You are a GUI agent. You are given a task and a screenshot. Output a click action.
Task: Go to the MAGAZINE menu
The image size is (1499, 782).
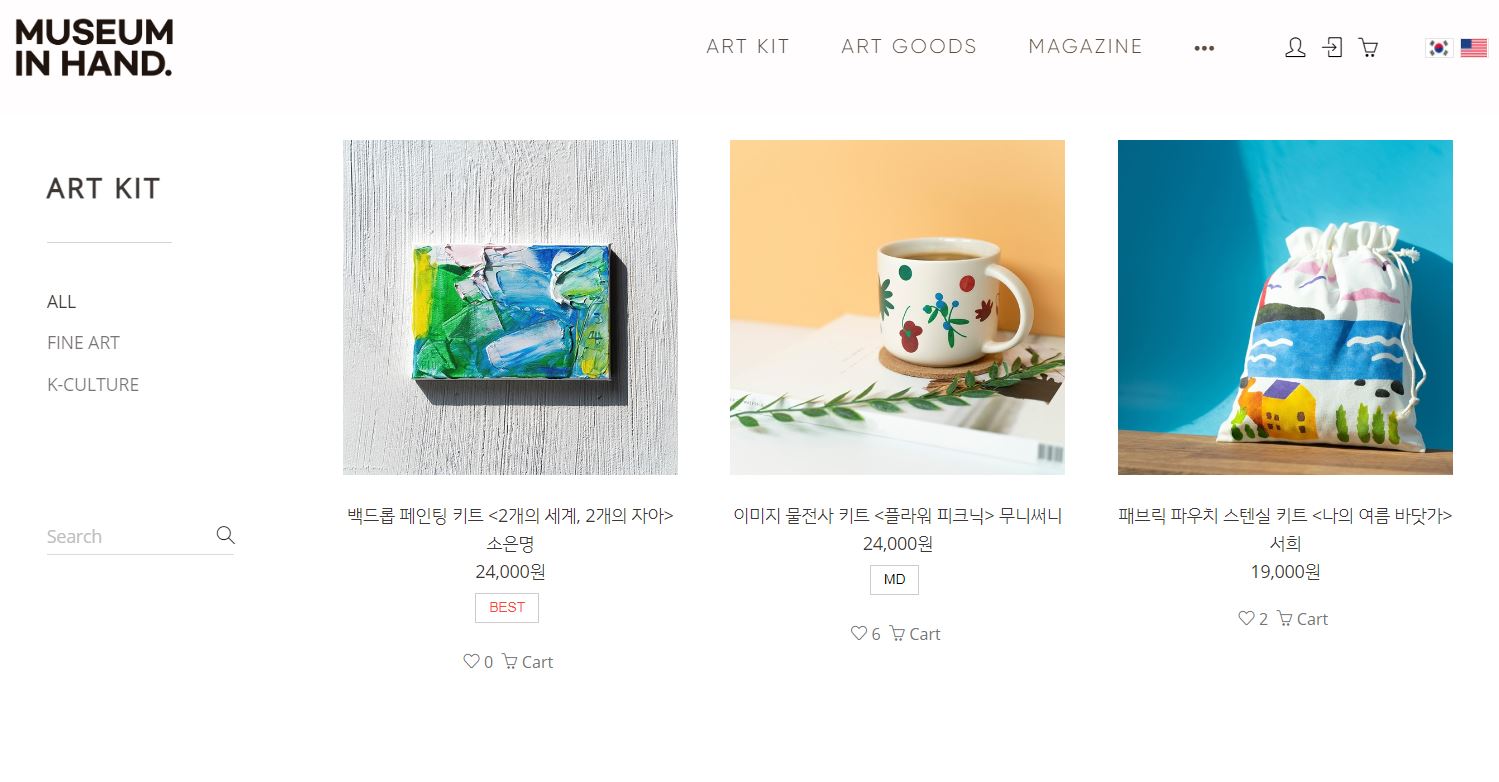pyautogui.click(x=1085, y=47)
